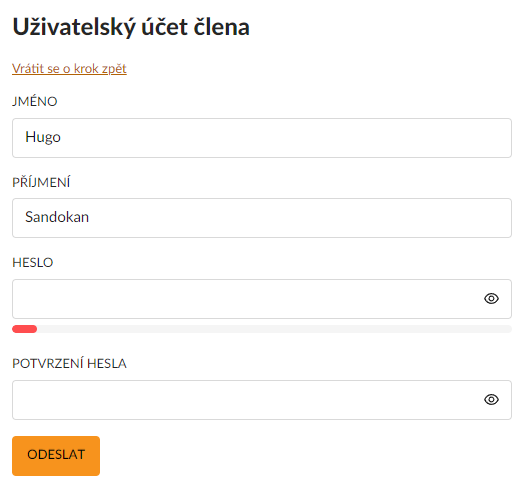Click inside the empty Heslo password field
This screenshot has height=490, width=525.
(x=248, y=299)
